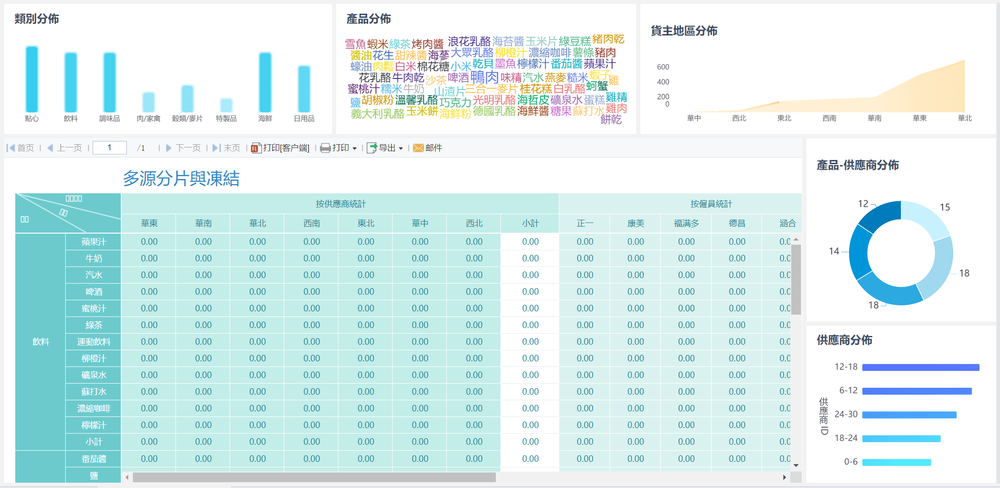Open the 打印 print dropdown
Screen dimensions: 1000x488
tap(338, 148)
